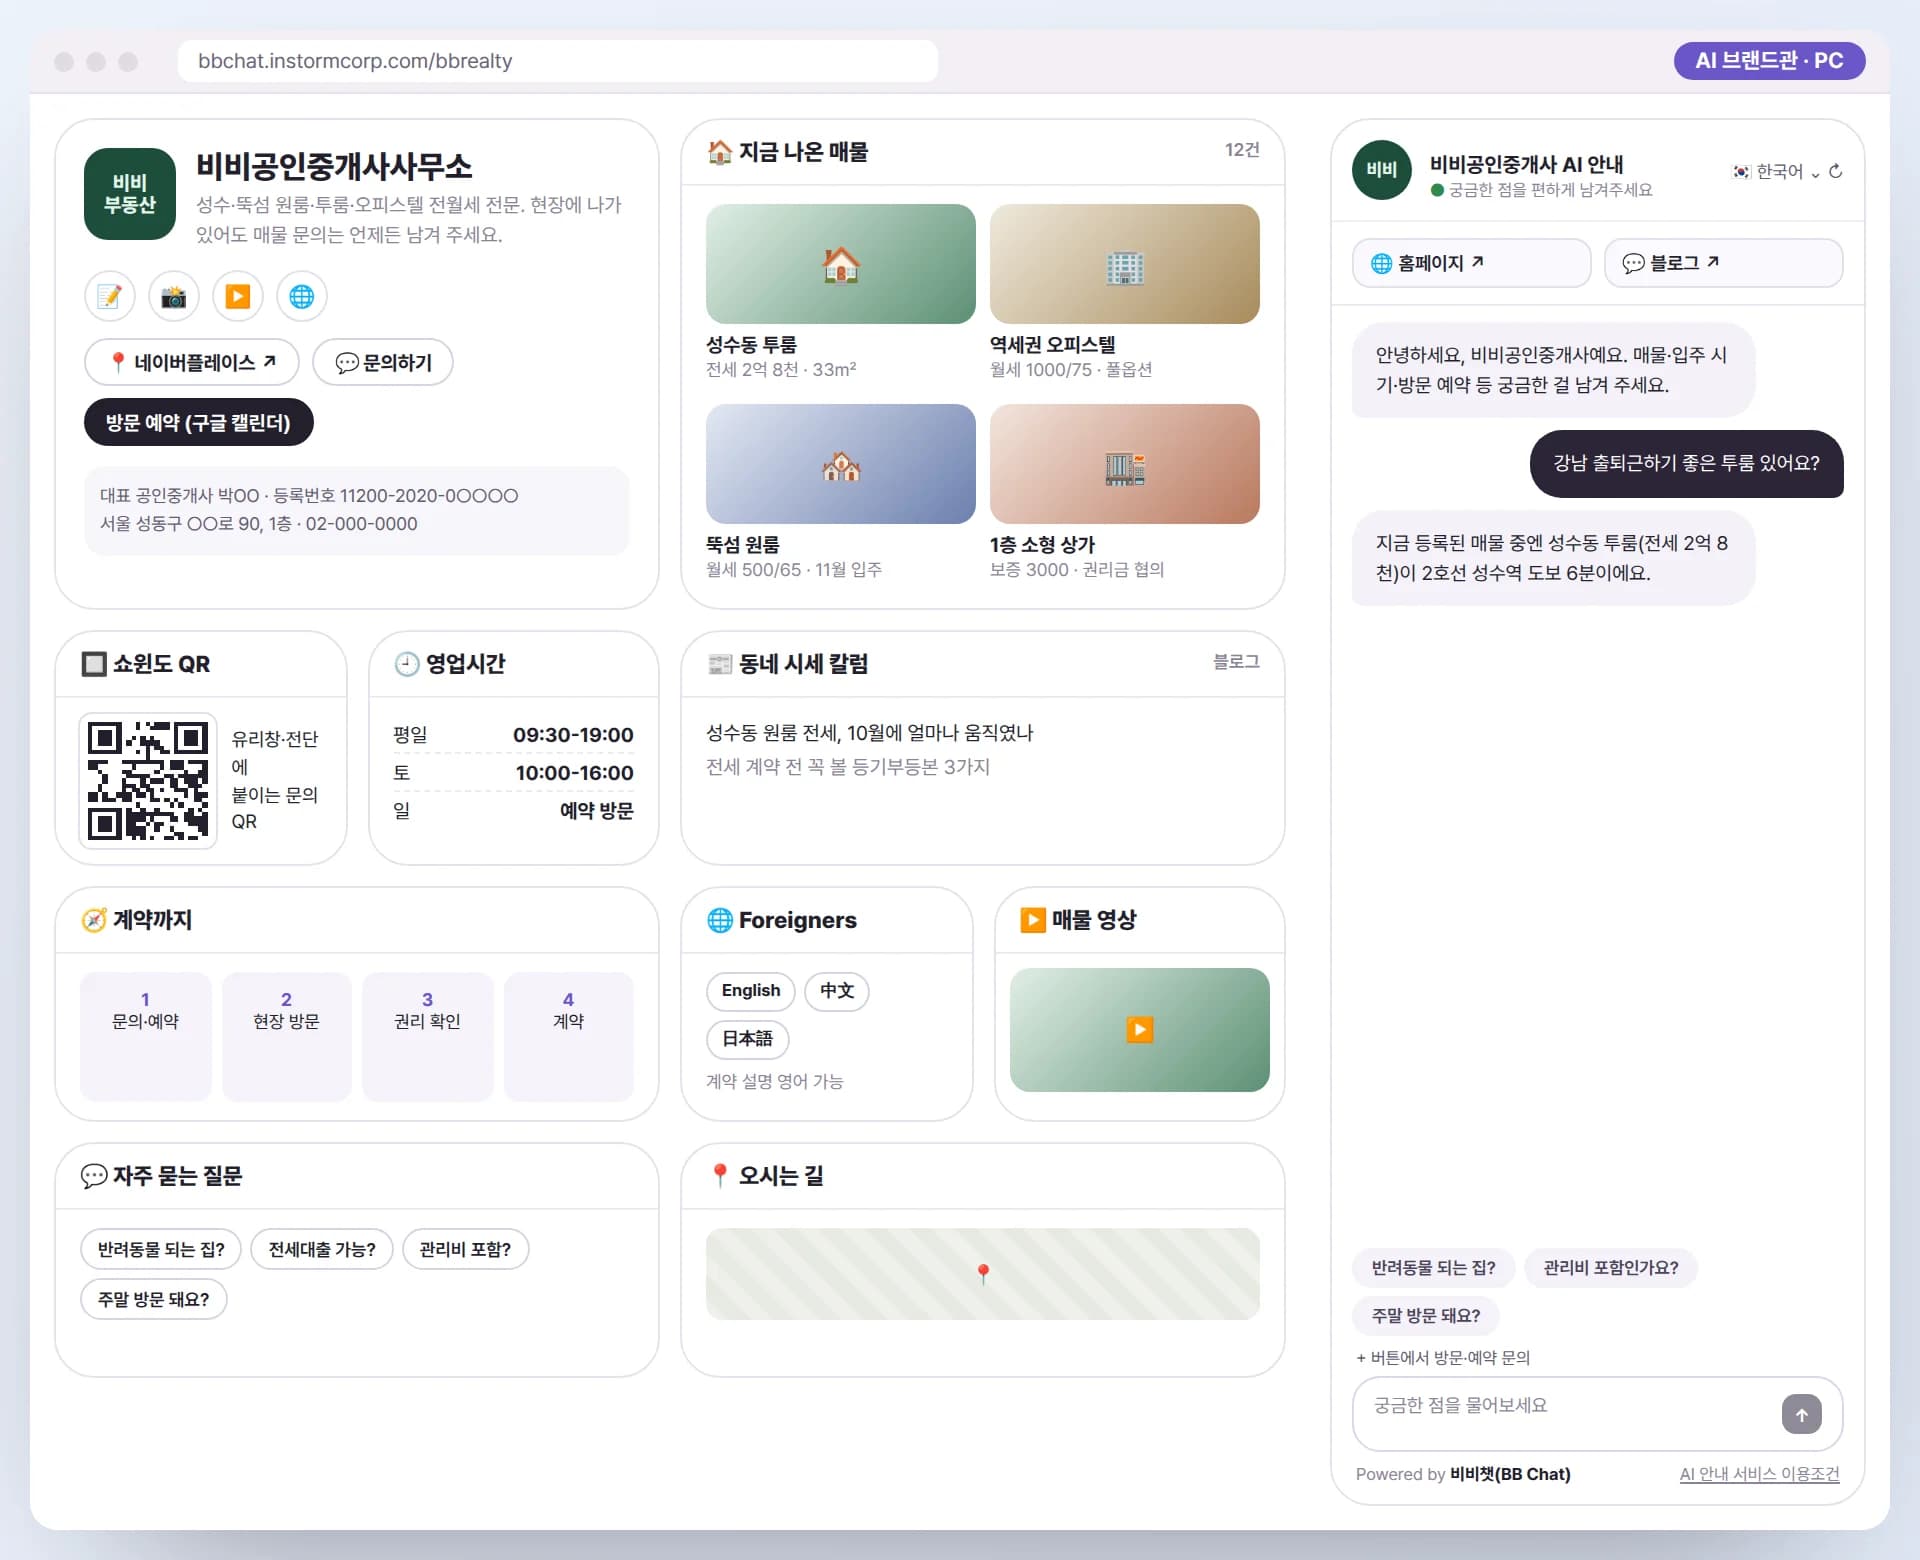The image size is (1920, 1560).
Task: Open the 성수동 투룸 listing thumbnail
Action: coord(841,264)
